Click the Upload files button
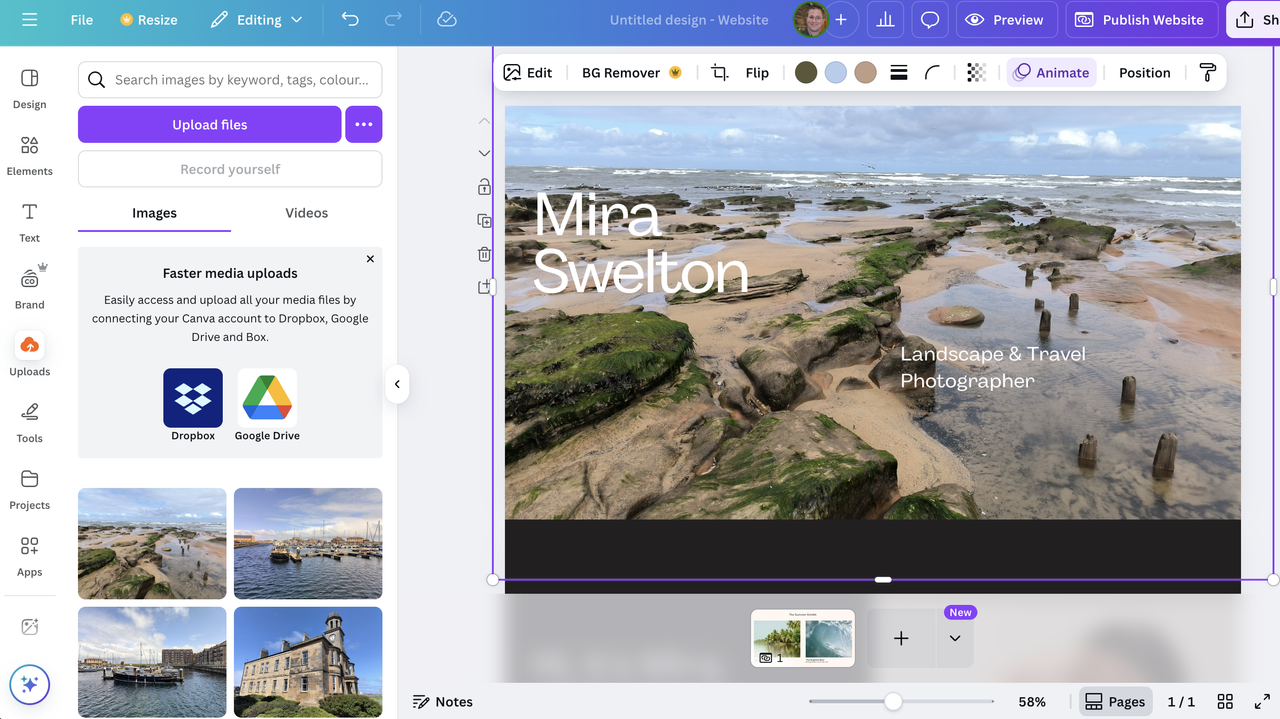 tap(210, 125)
